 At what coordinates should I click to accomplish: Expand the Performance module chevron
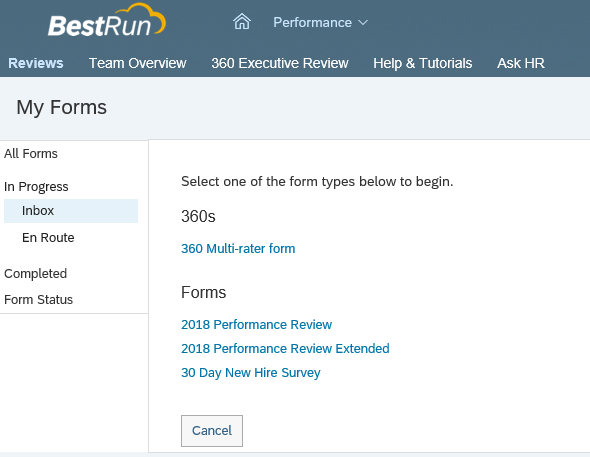coord(363,23)
